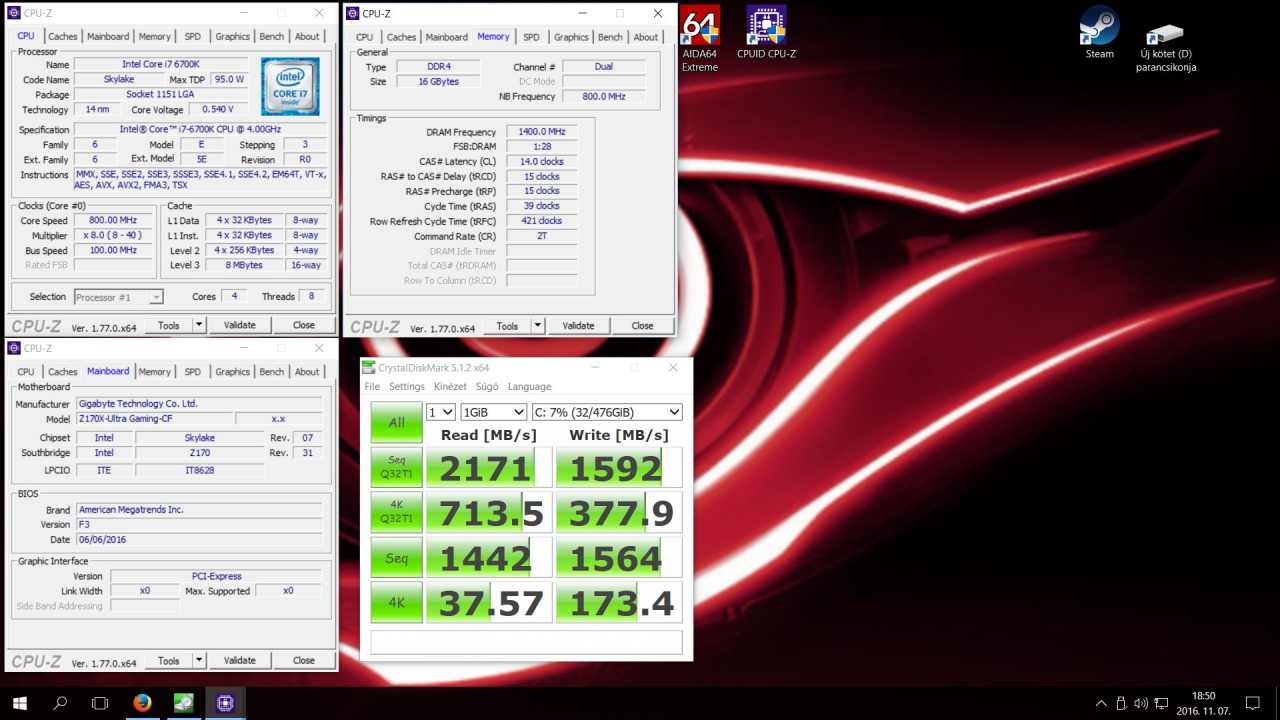This screenshot has height=720, width=1280.
Task: Expand Tools dropdown arrow in Memory window
Action: (x=537, y=326)
